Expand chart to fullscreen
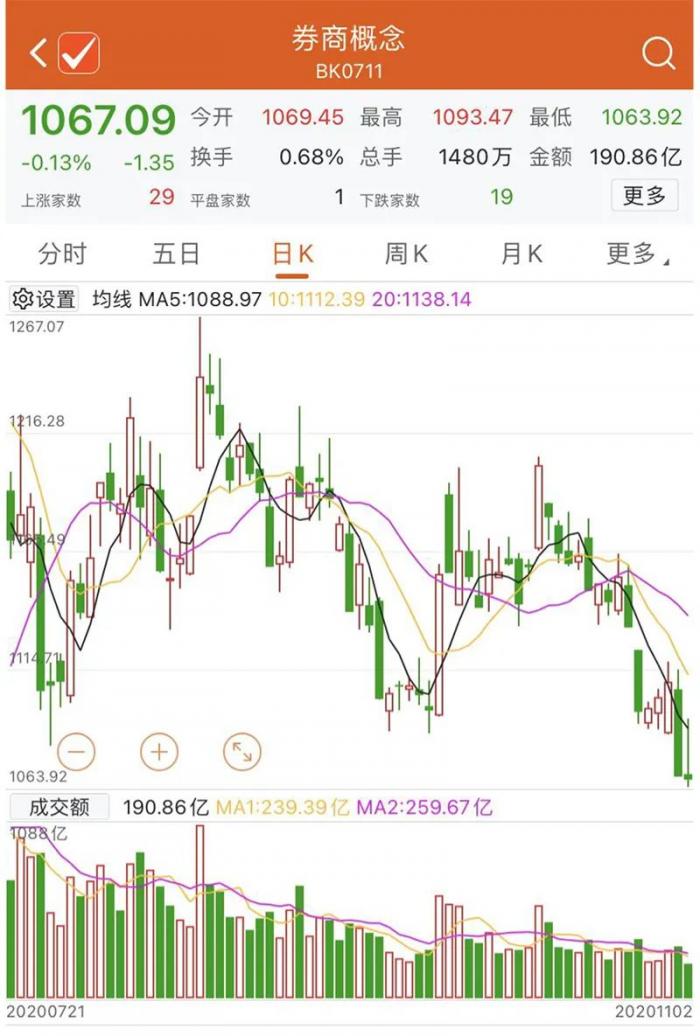This screenshot has height=1036, width=700. tap(241, 751)
